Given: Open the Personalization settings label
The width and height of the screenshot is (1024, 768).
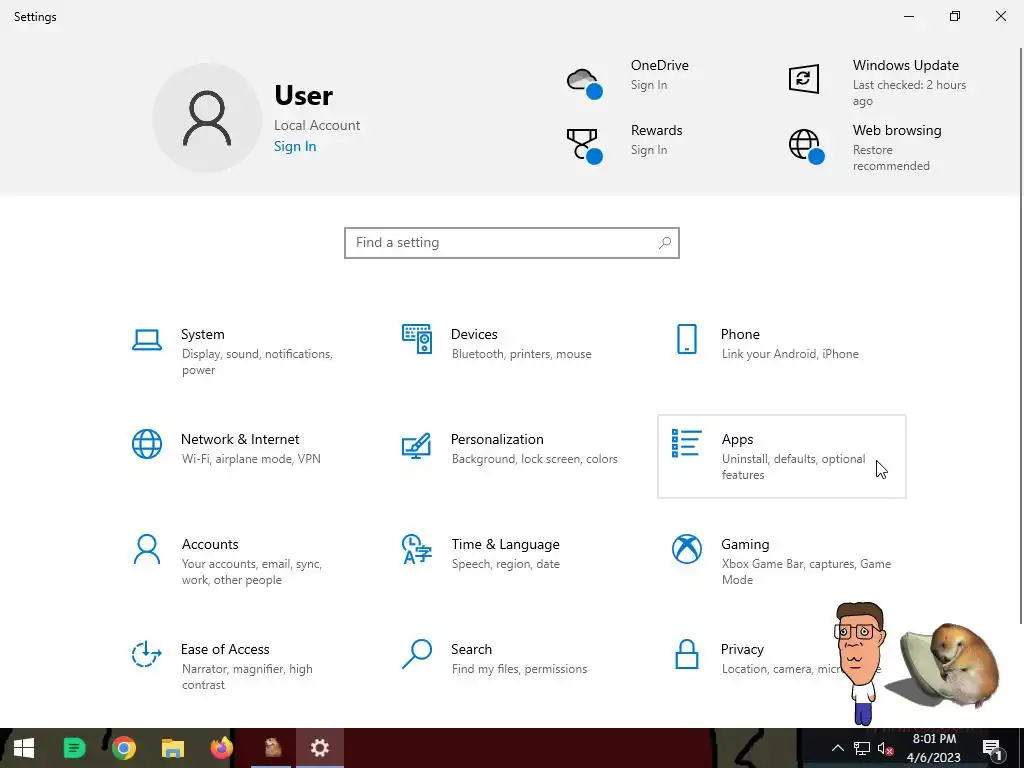Looking at the screenshot, I should (x=497, y=440).
